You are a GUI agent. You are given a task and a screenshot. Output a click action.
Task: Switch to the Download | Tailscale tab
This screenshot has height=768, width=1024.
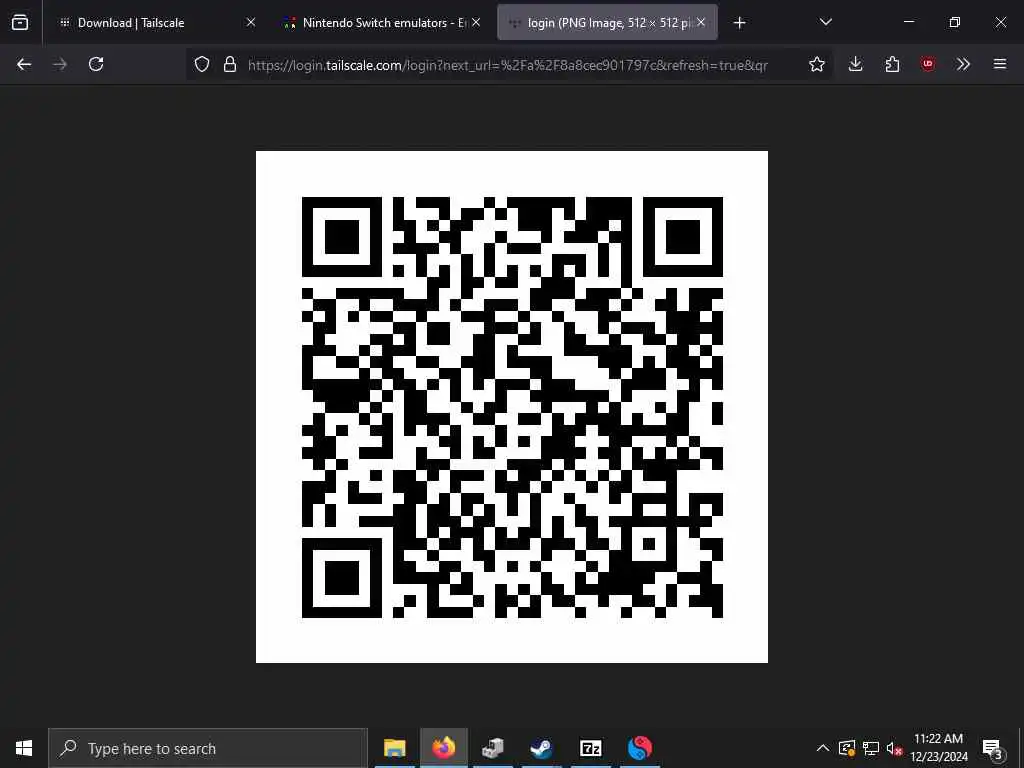tap(157, 22)
